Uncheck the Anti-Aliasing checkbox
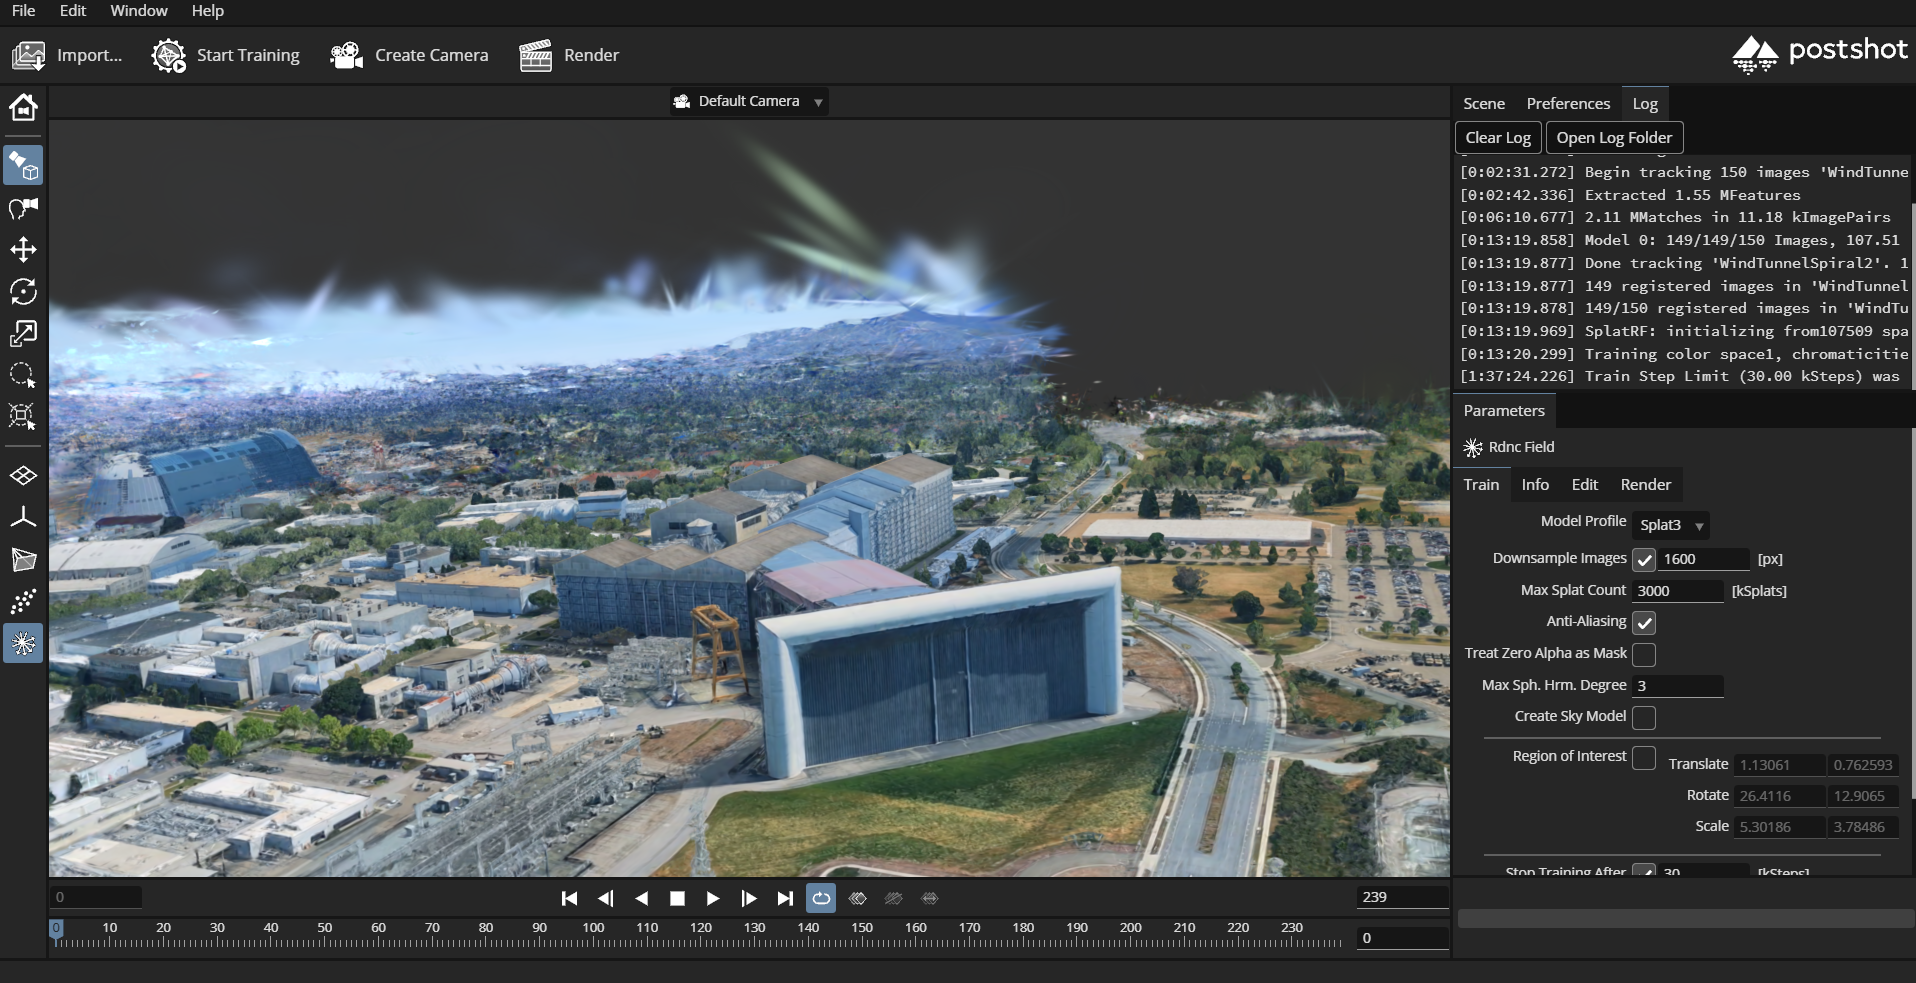The height and width of the screenshot is (983, 1916). [x=1643, y=623]
